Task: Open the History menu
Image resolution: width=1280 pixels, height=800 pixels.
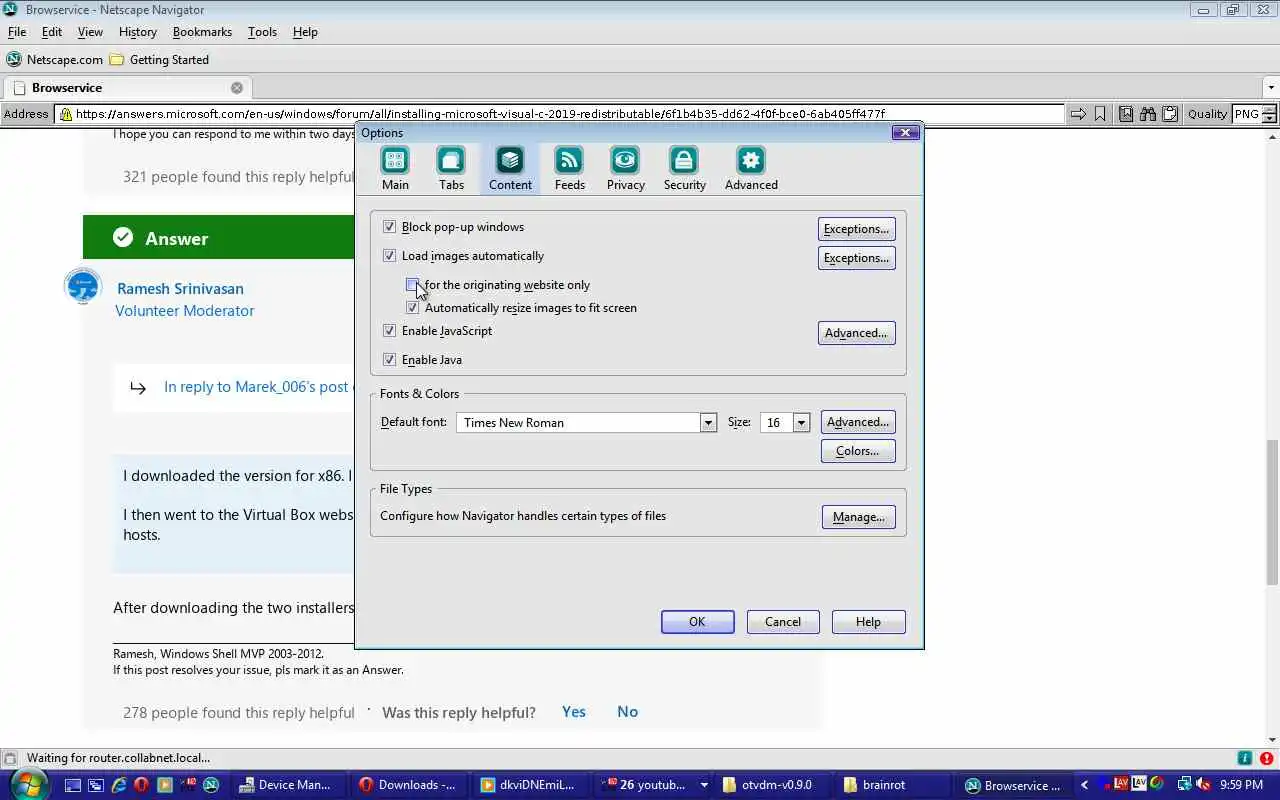Action: coord(138,32)
